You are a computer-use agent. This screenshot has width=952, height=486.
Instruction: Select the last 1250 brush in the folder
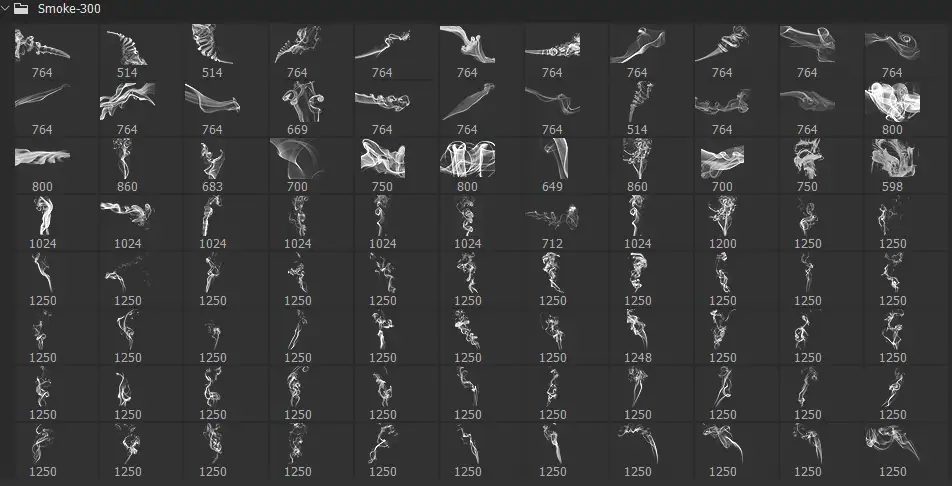click(892, 450)
